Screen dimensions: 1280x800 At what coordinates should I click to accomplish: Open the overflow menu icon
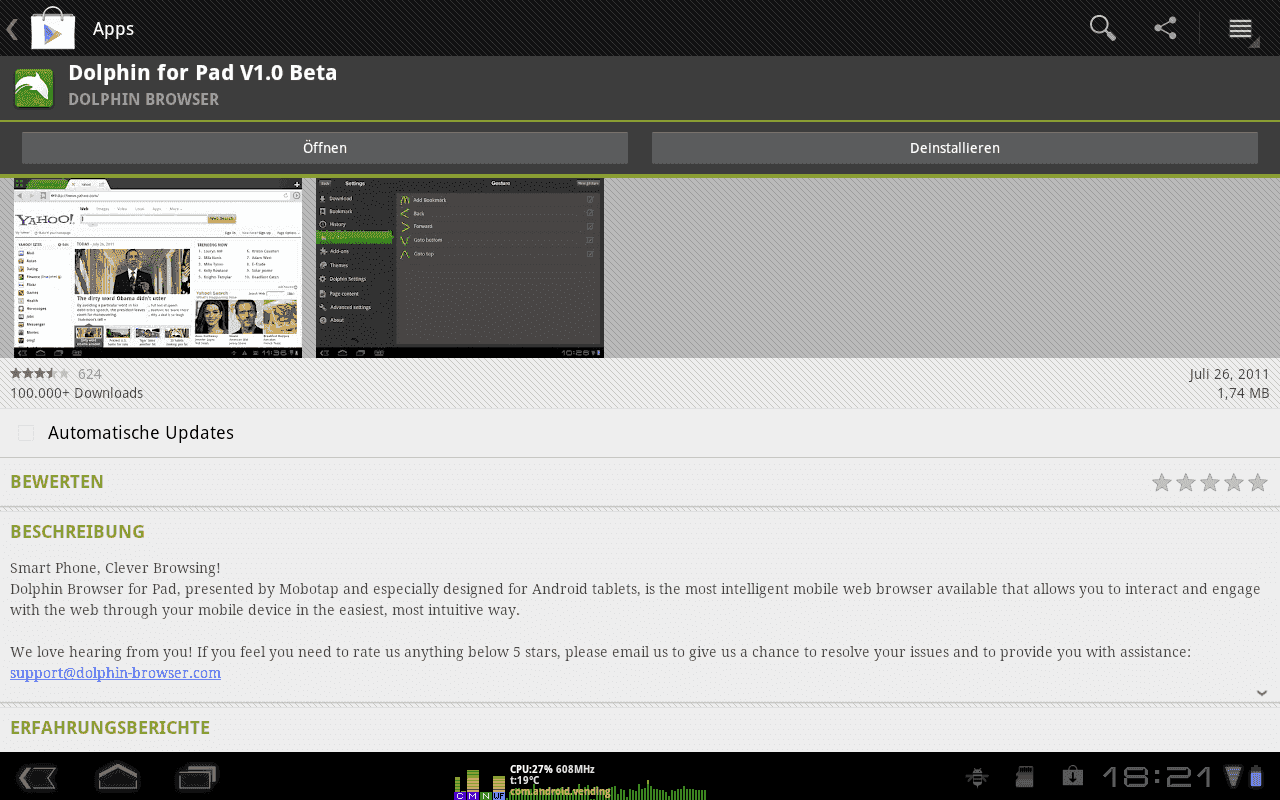coord(1241,29)
